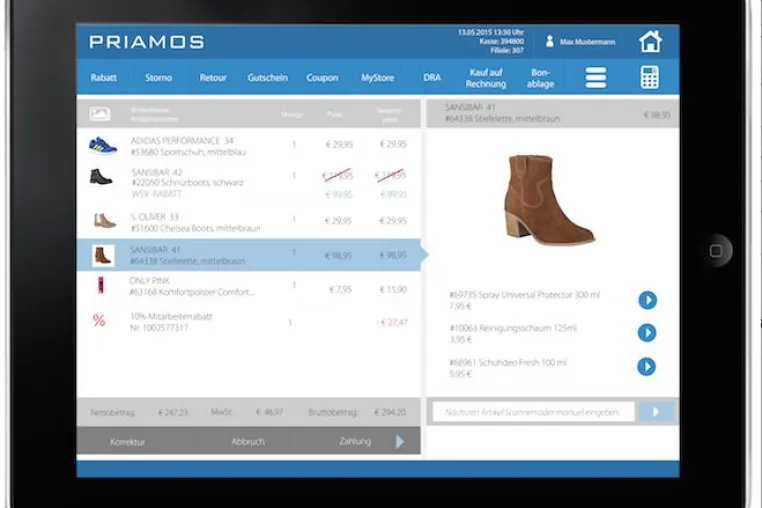Open the Storno menu item

[x=158, y=78]
